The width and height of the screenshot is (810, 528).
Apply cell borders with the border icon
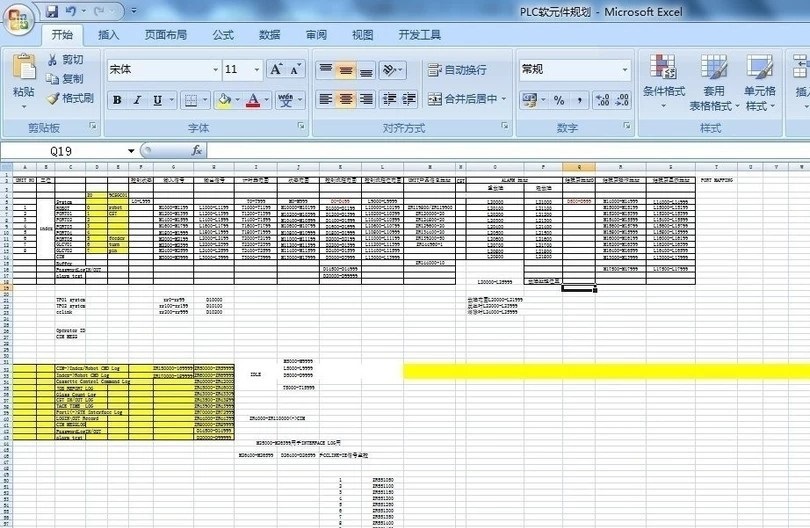[191, 100]
